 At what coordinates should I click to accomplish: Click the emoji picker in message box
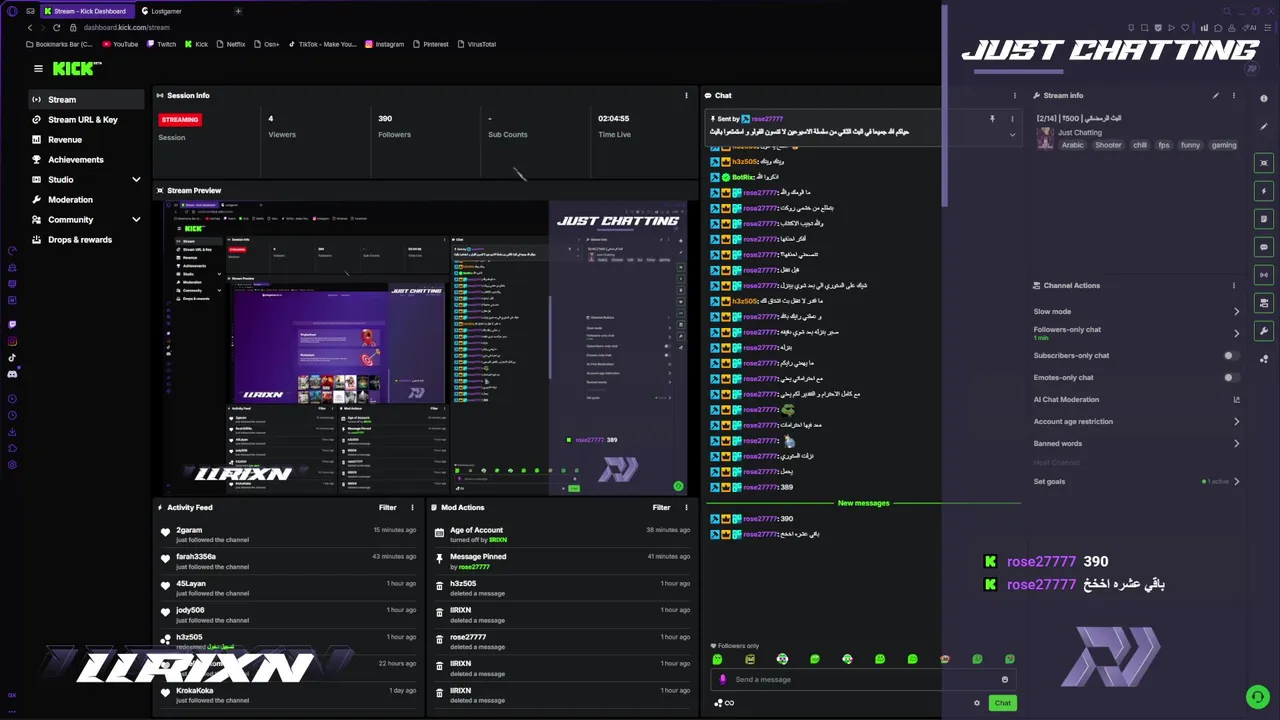click(1005, 680)
